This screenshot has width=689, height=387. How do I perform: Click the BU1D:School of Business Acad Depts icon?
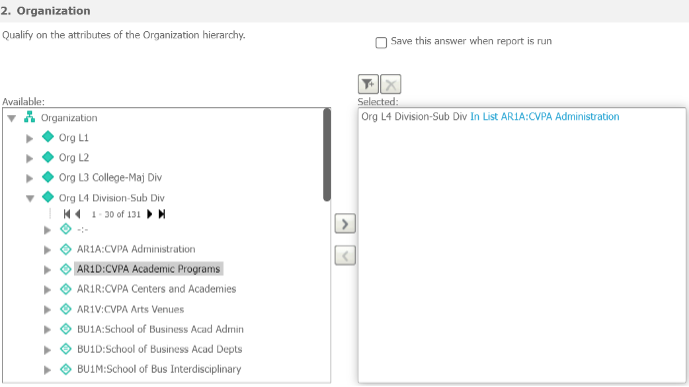point(65,349)
